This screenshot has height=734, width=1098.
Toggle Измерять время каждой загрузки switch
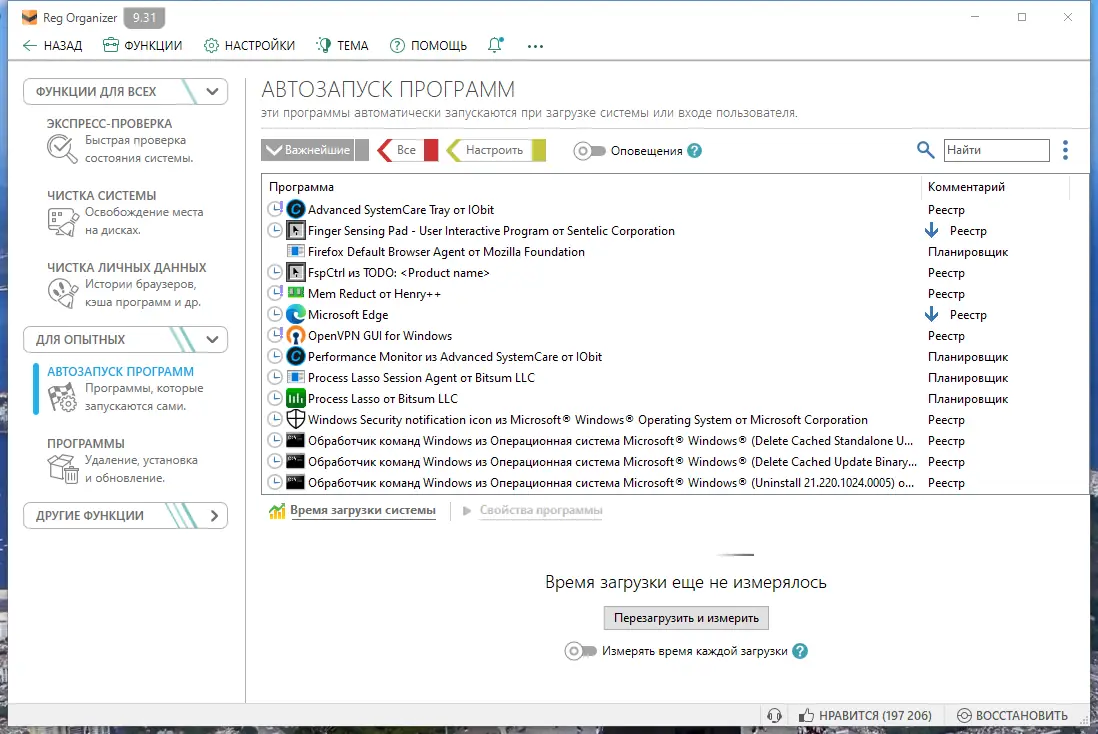(581, 651)
